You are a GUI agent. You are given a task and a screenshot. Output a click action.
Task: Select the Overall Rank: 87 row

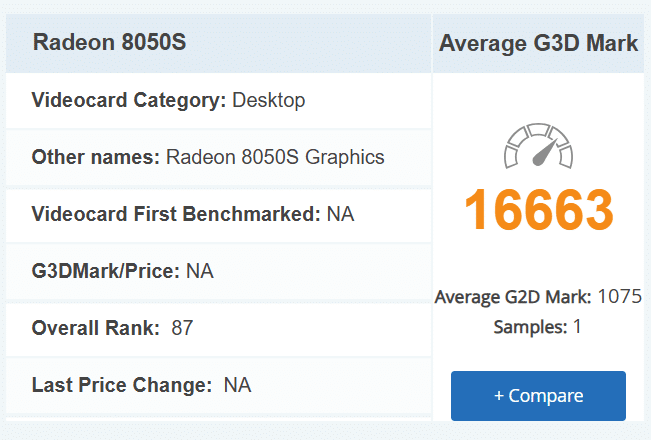tap(218, 328)
